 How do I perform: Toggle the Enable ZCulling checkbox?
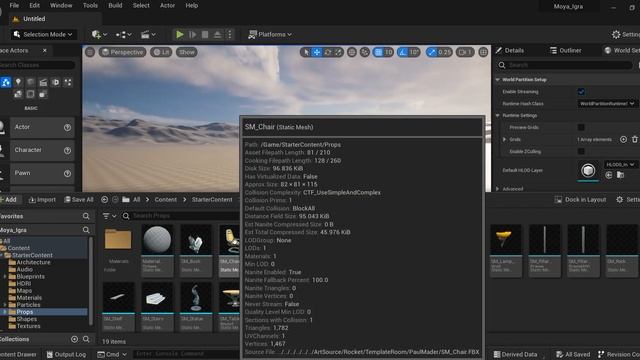pos(581,151)
